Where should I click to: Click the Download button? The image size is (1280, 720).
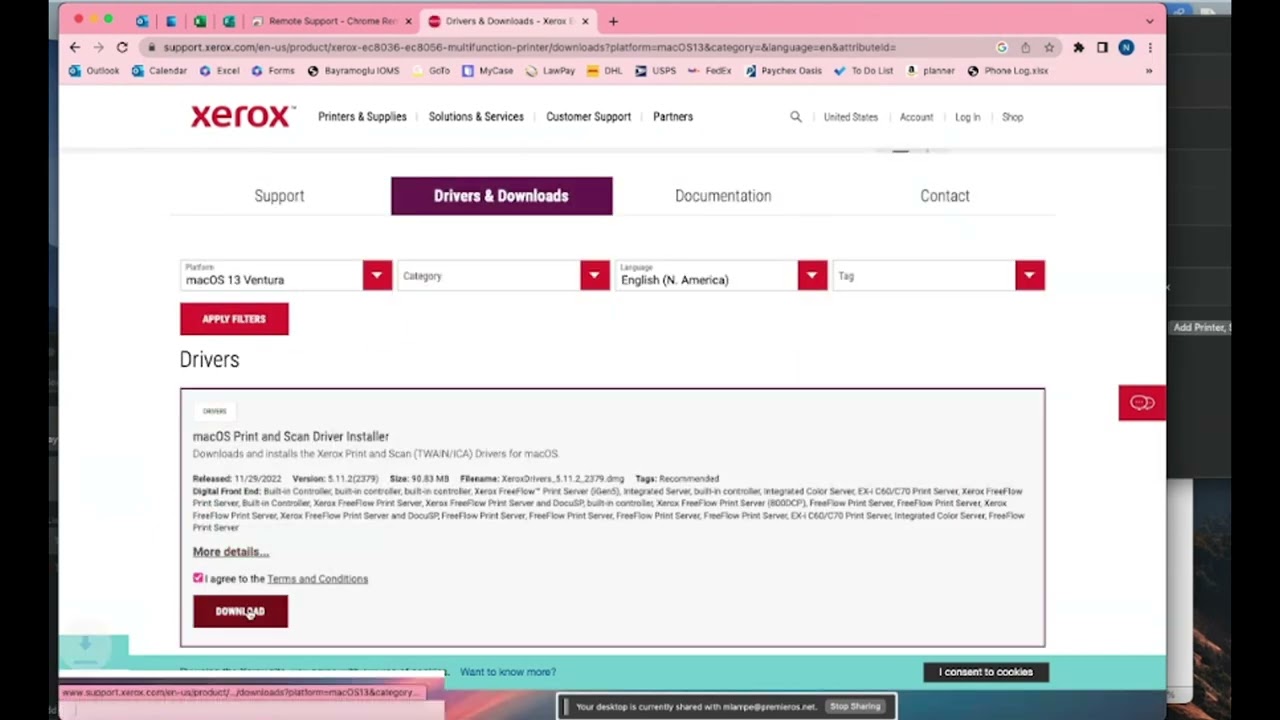pyautogui.click(x=240, y=611)
